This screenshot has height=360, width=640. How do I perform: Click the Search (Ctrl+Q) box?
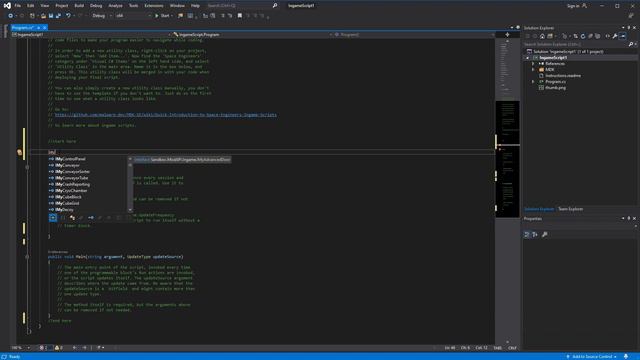click(x=242, y=6)
